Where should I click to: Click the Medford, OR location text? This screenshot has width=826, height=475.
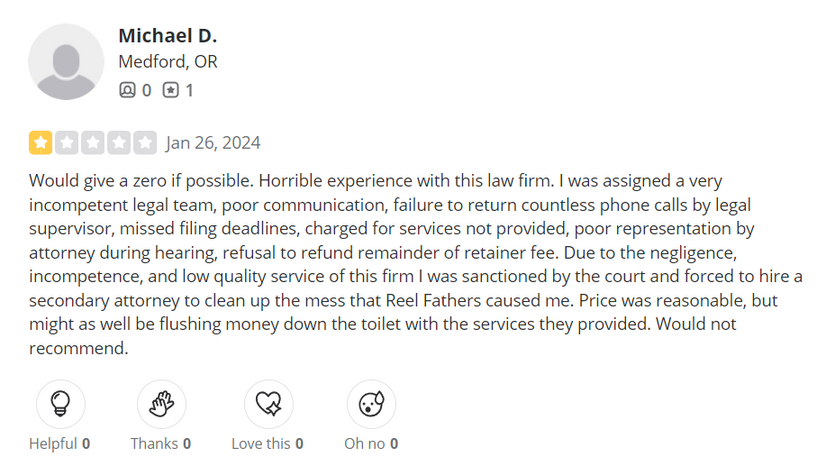[168, 62]
